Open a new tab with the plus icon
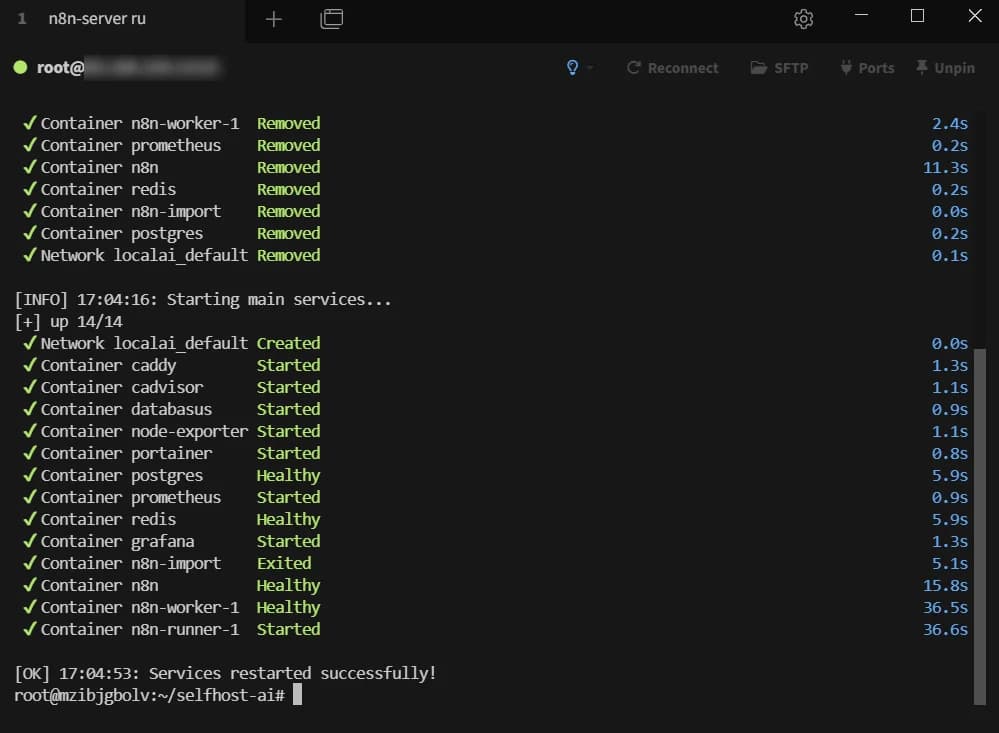This screenshot has height=733, width=999. [273, 19]
